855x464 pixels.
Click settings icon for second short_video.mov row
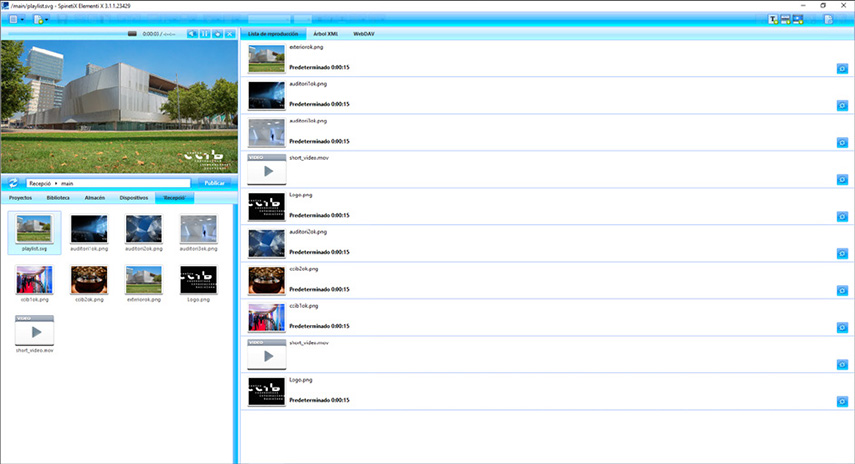tap(842, 365)
